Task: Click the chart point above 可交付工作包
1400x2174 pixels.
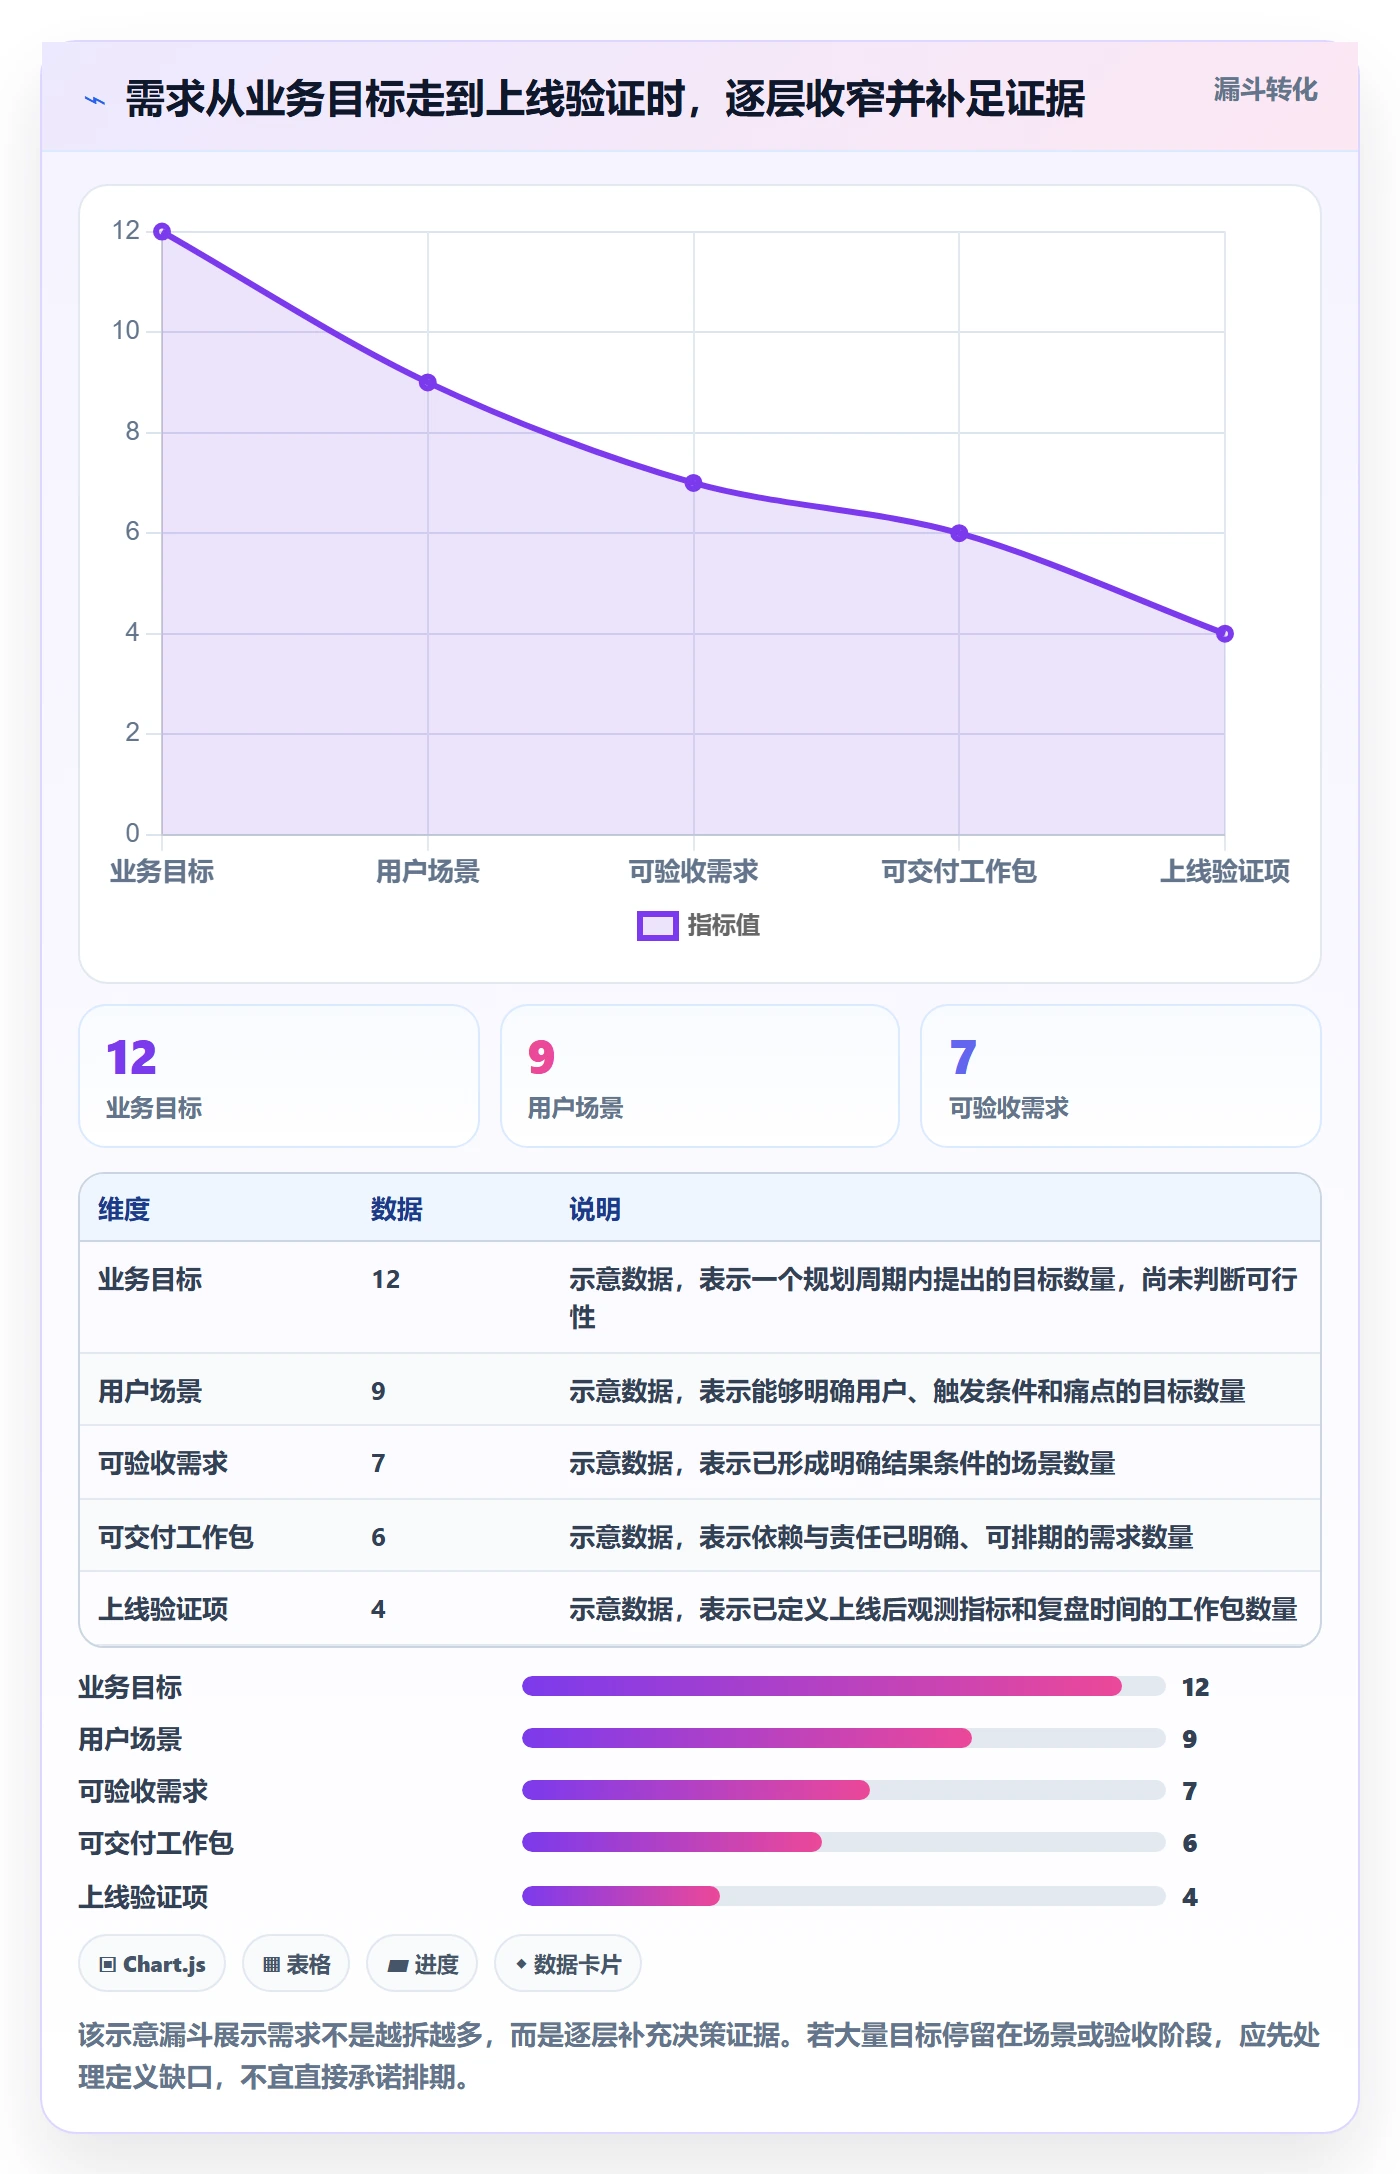Action: point(959,533)
